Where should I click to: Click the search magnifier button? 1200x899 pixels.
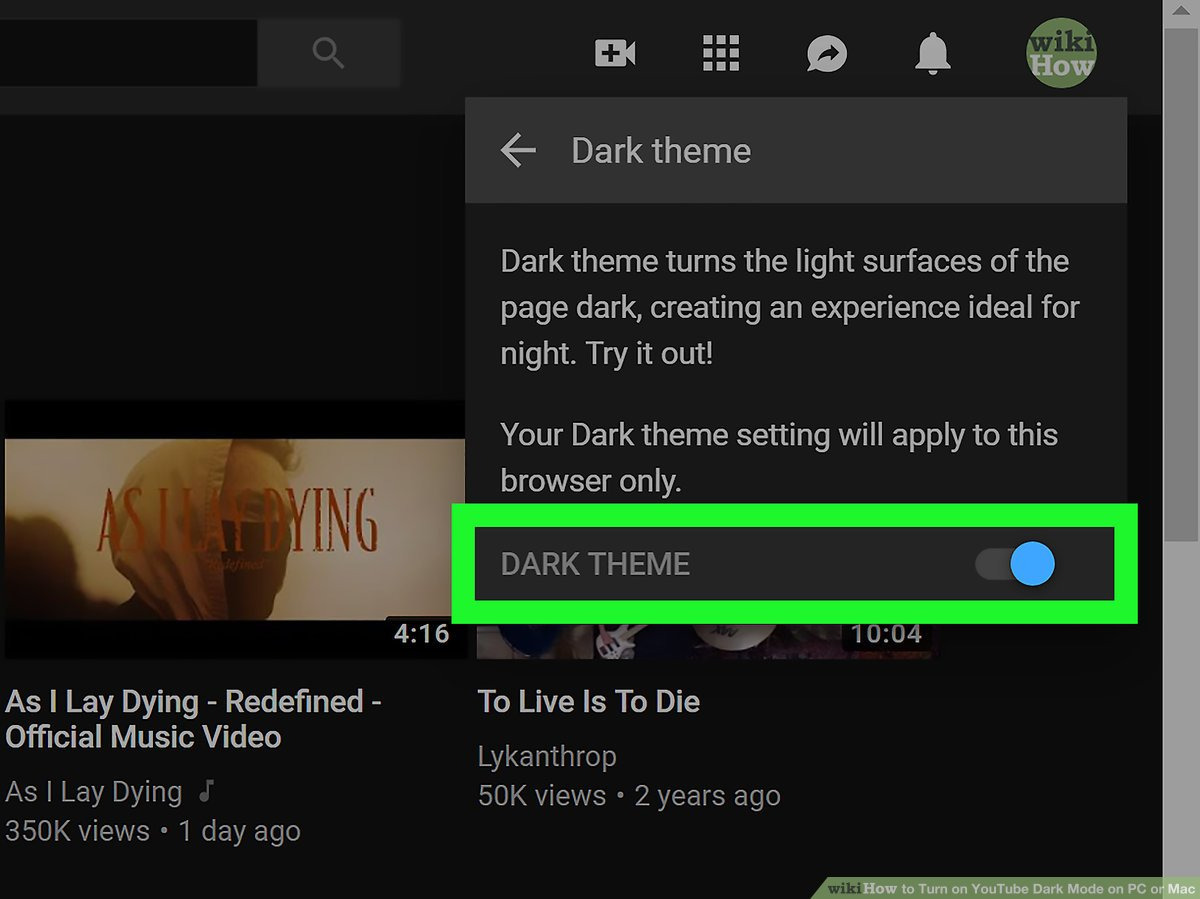(x=329, y=52)
